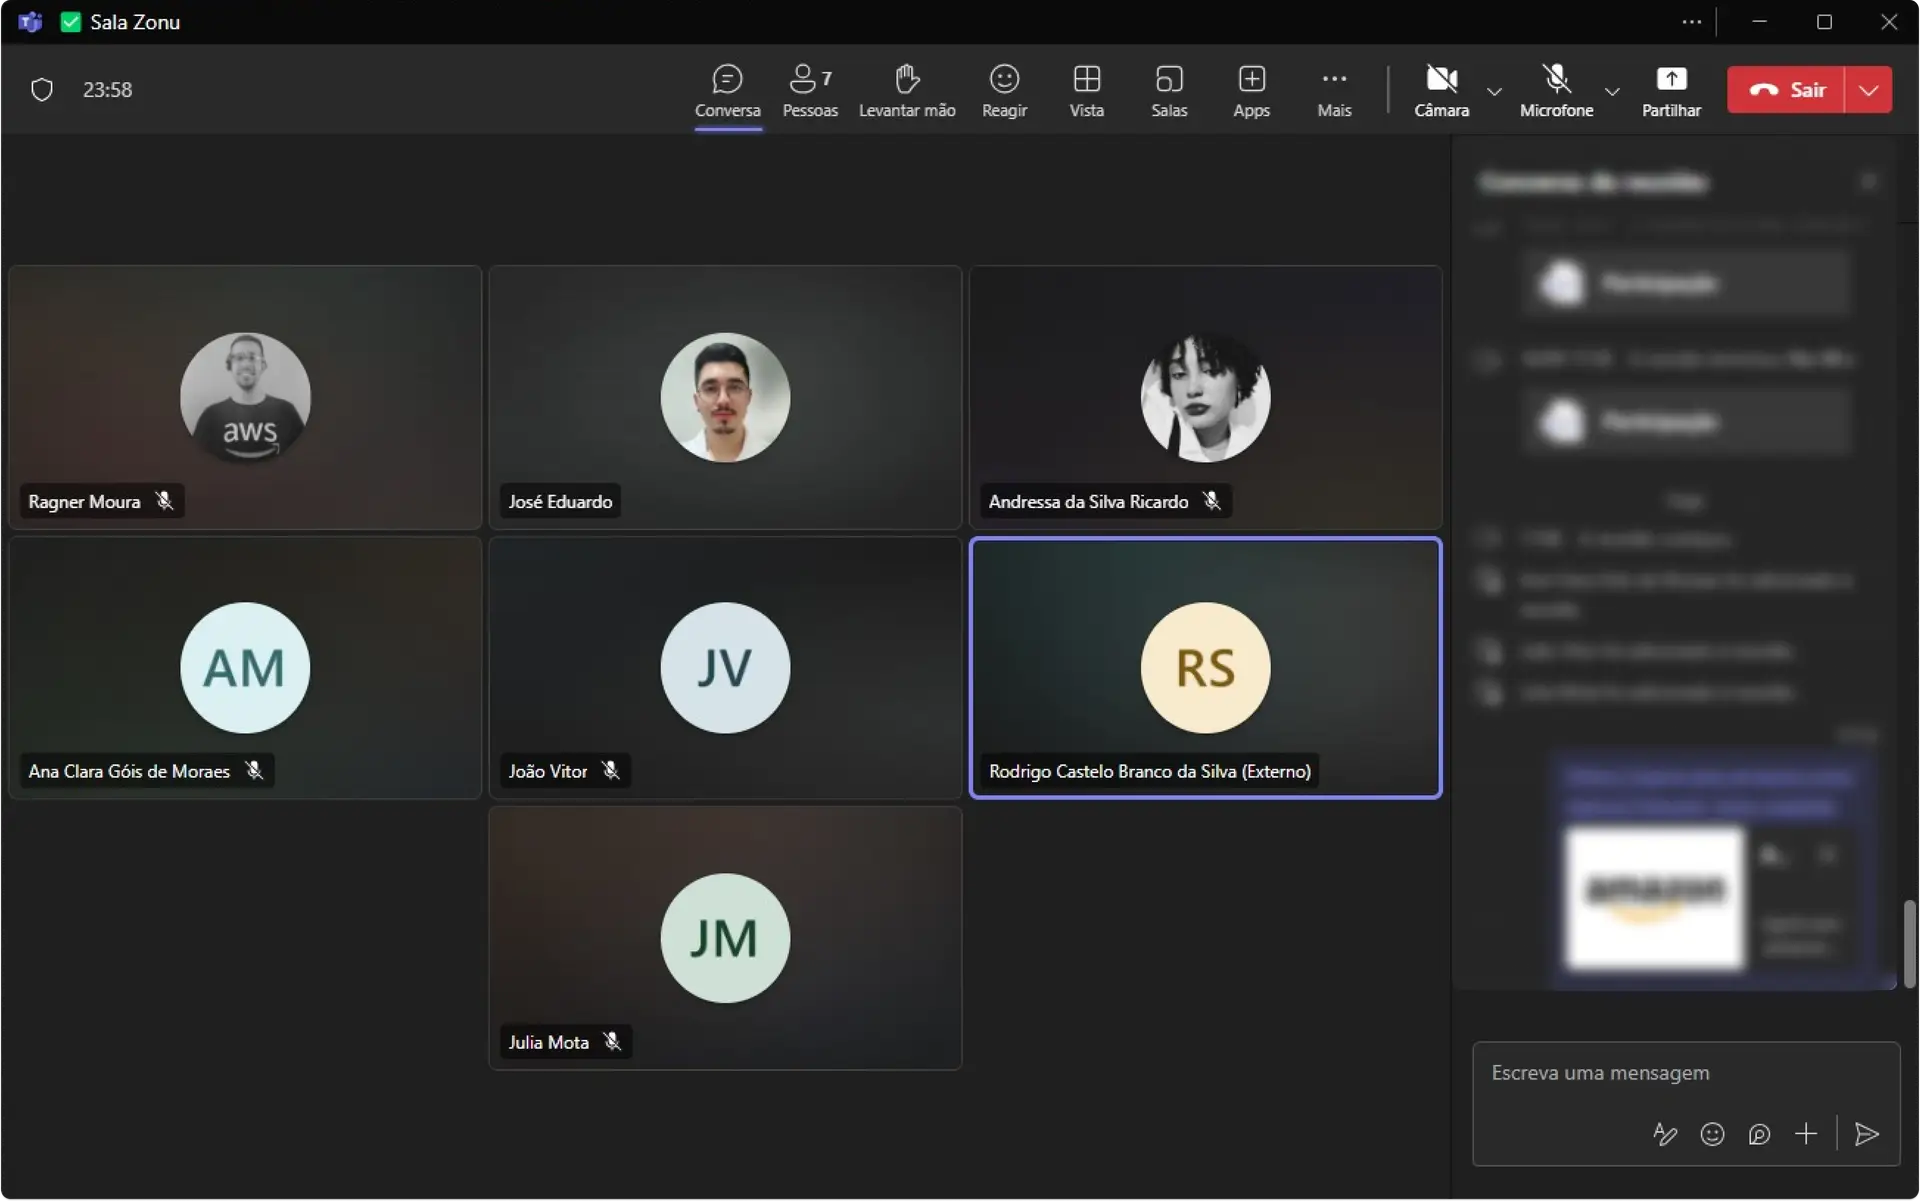Screen dimensions: 1920x1201
Task: Close the chat side panel
Action: click(1869, 182)
